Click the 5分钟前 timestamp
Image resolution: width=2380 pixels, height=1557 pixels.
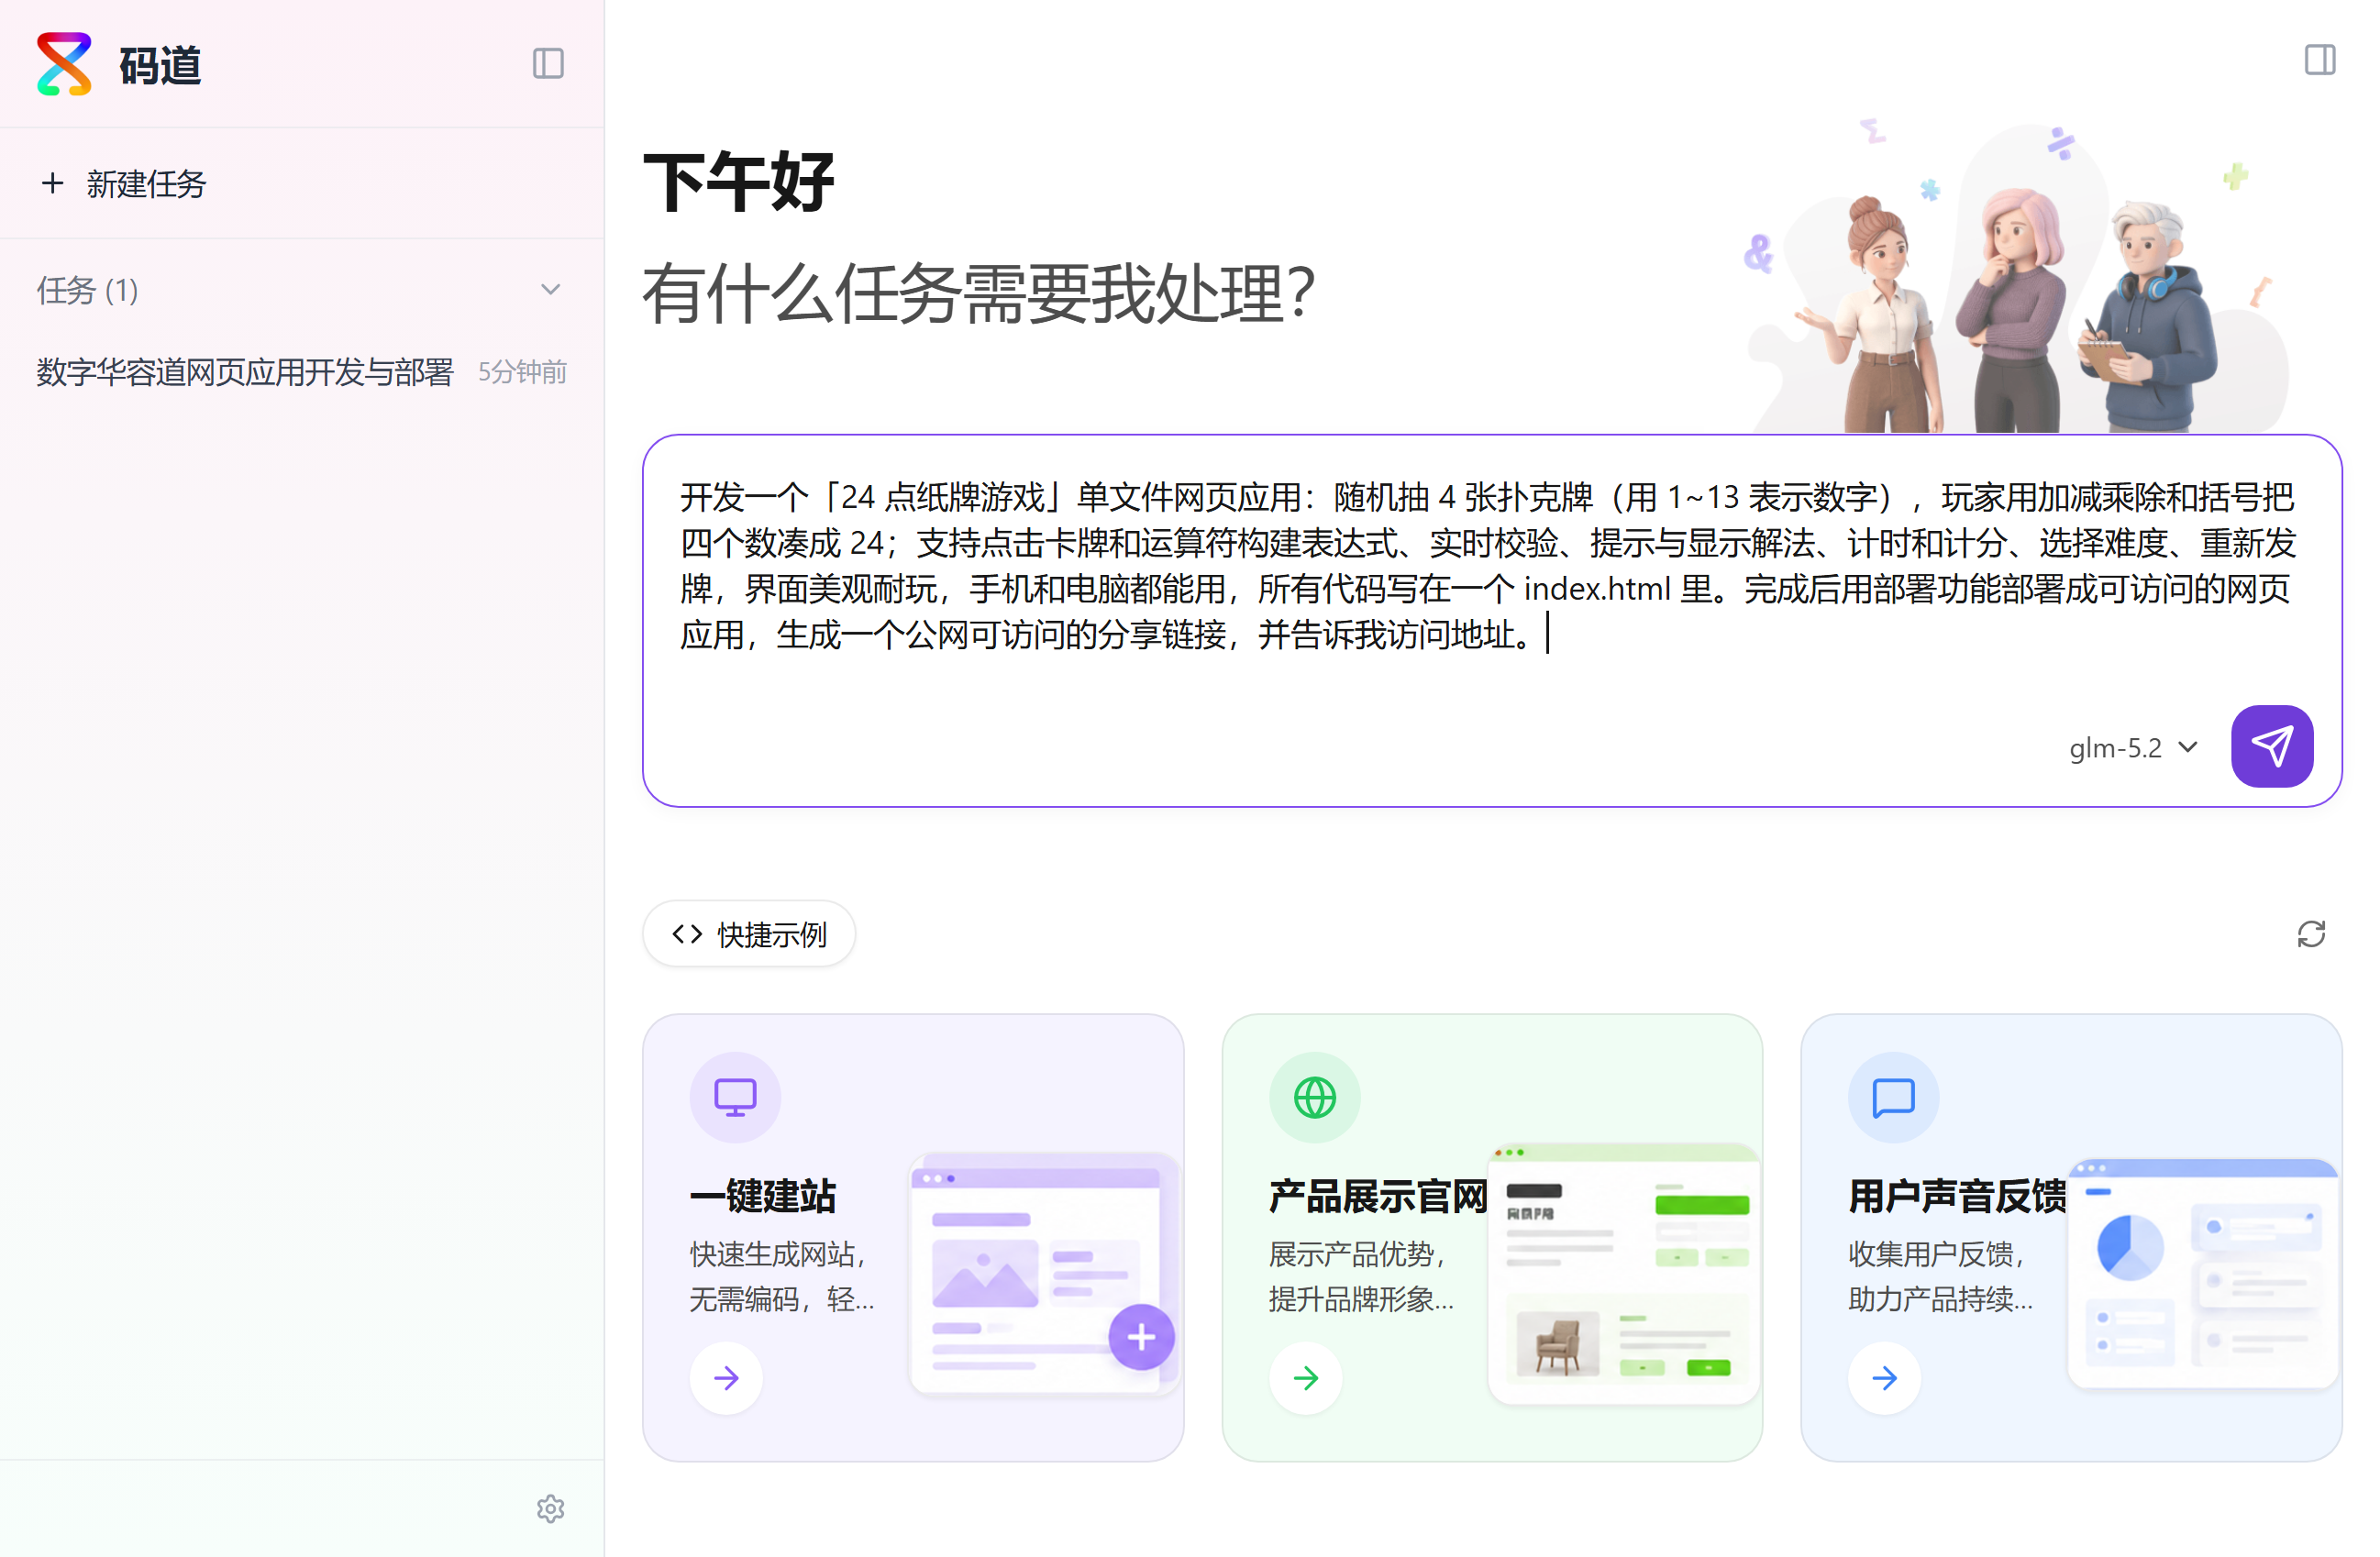point(522,372)
